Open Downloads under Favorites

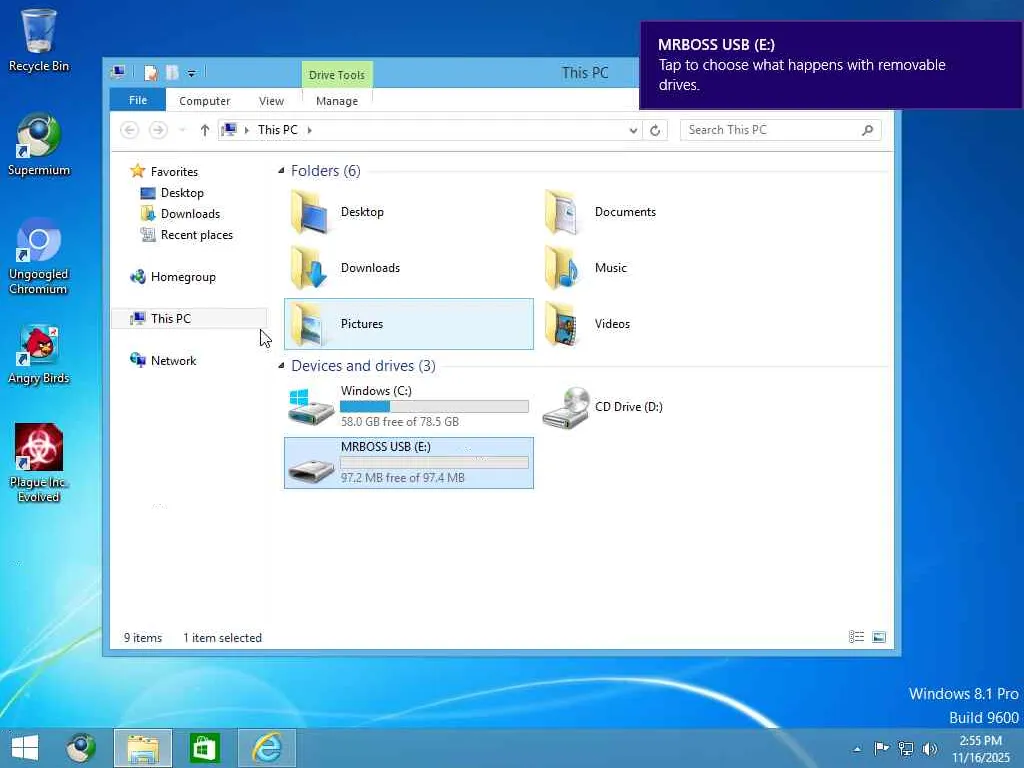click(190, 214)
